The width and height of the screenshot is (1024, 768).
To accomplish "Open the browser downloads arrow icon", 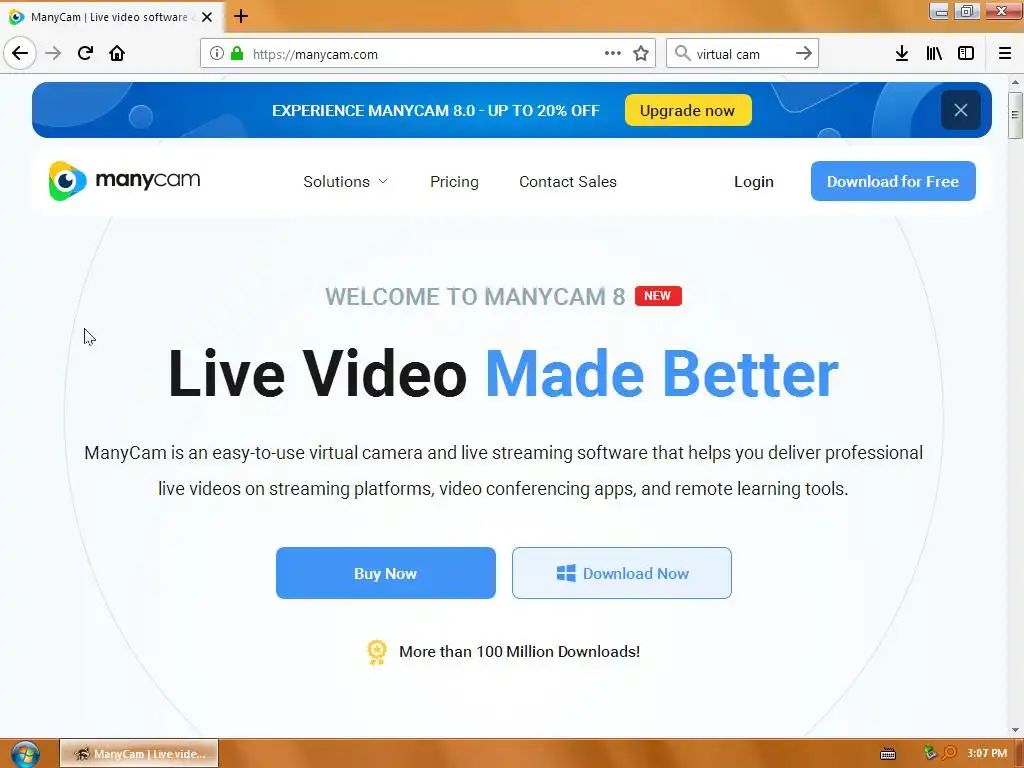I will point(902,54).
